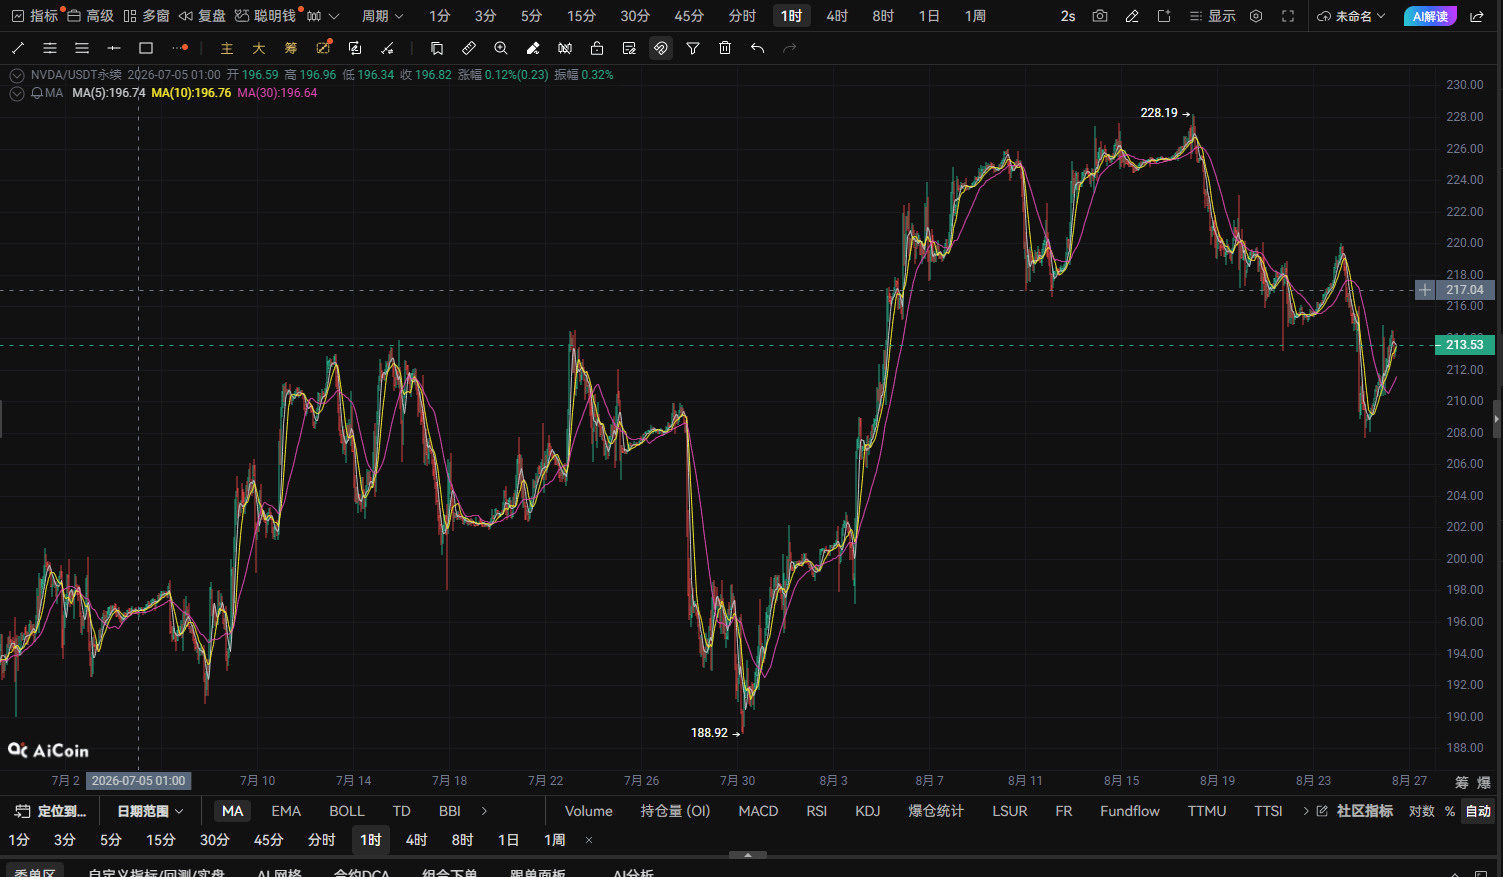Open the 指标 indicators menu
The width and height of the screenshot is (1503, 877).
pyautogui.click(x=35, y=16)
